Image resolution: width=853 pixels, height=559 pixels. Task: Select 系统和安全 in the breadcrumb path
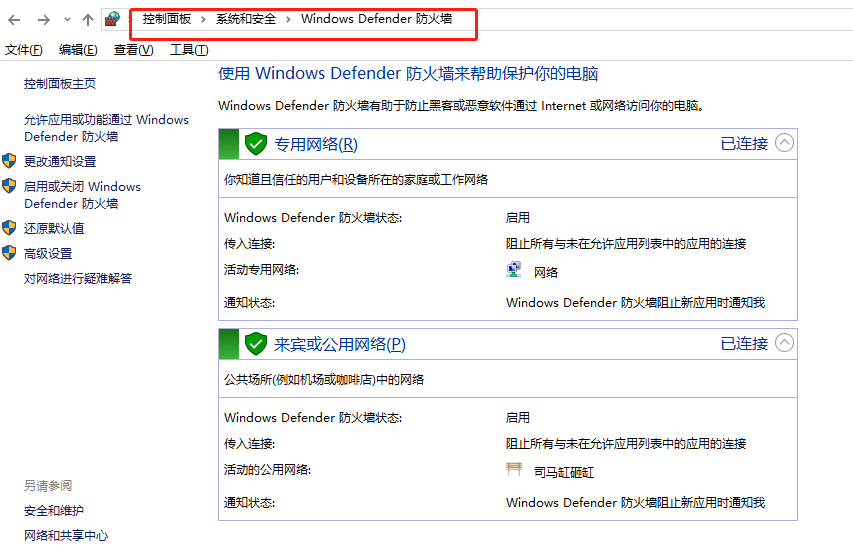[x=246, y=19]
